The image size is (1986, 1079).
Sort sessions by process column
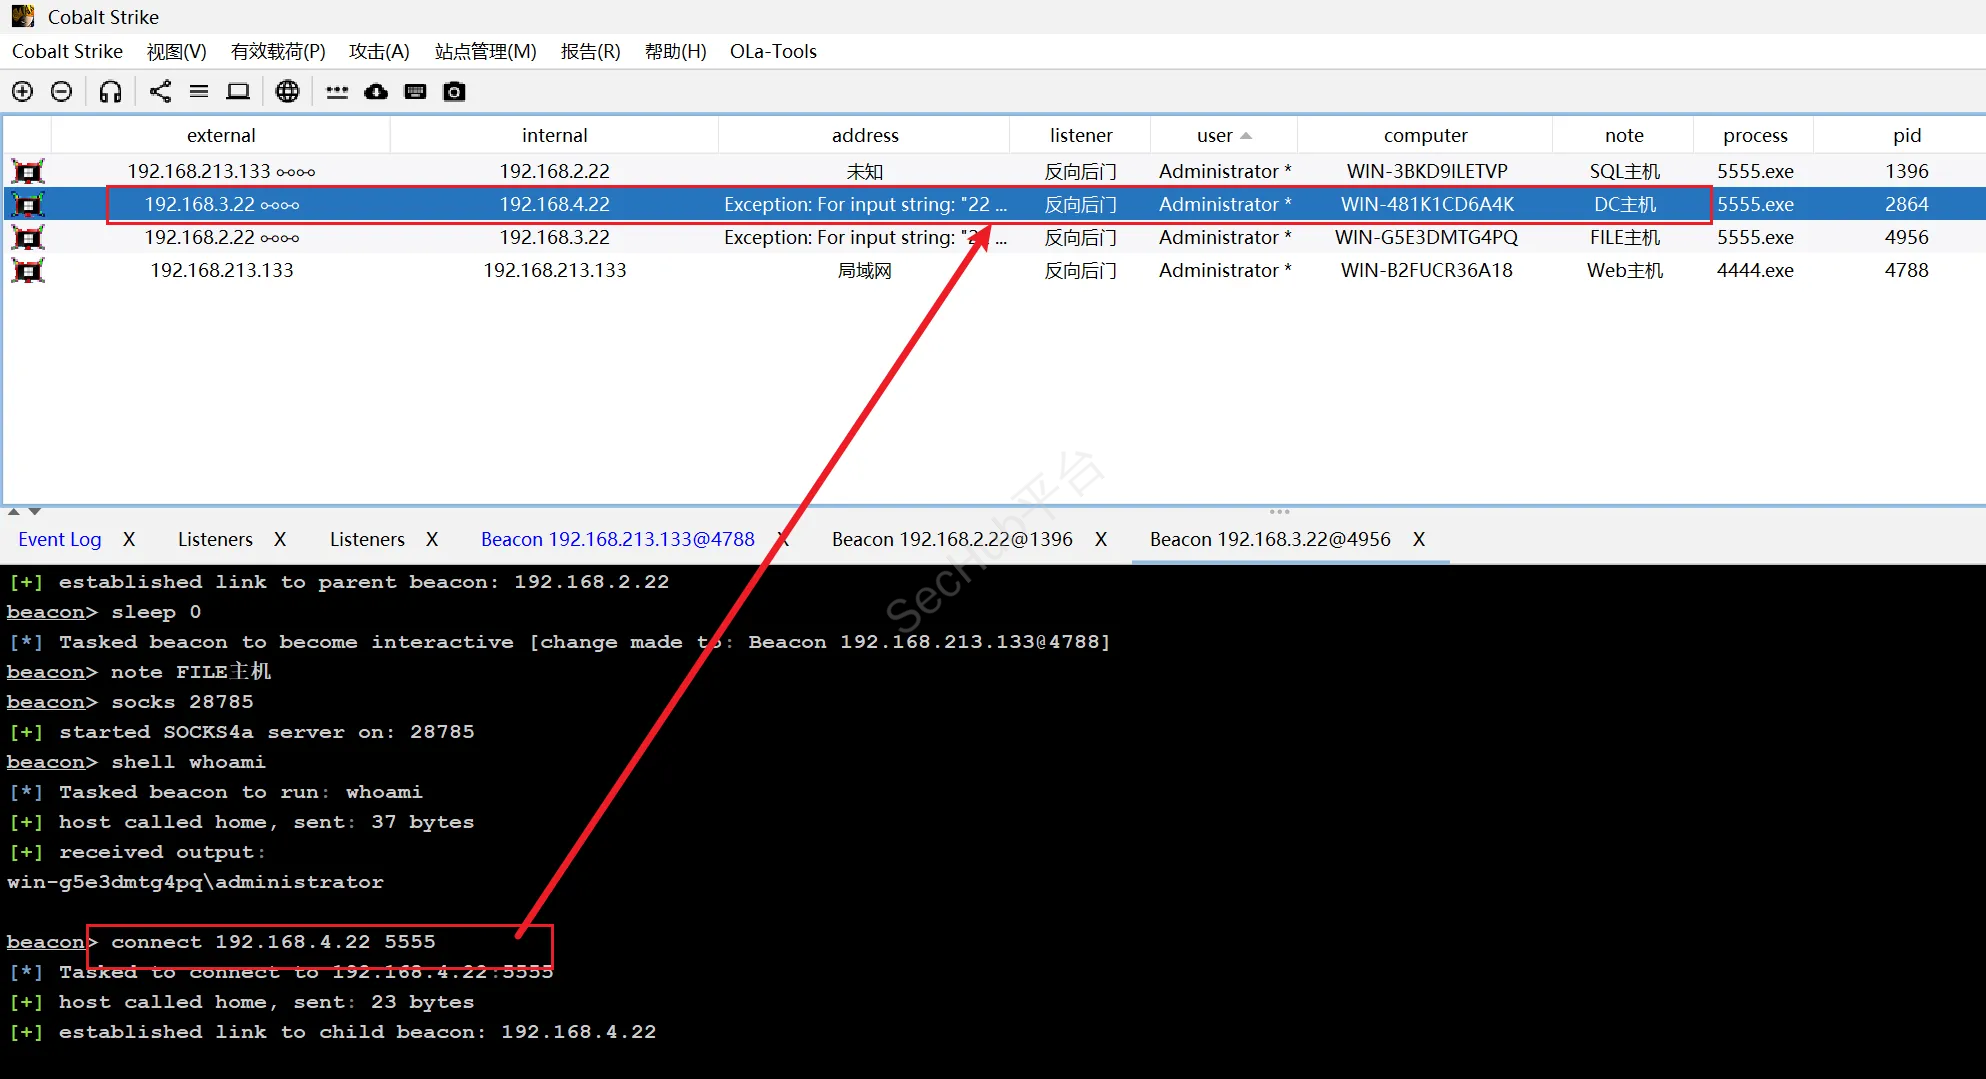[1755, 135]
